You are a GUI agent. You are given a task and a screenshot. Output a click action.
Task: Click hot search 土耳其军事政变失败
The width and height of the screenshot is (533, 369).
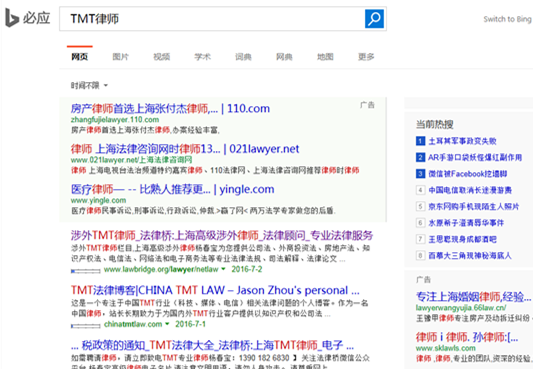click(462, 141)
